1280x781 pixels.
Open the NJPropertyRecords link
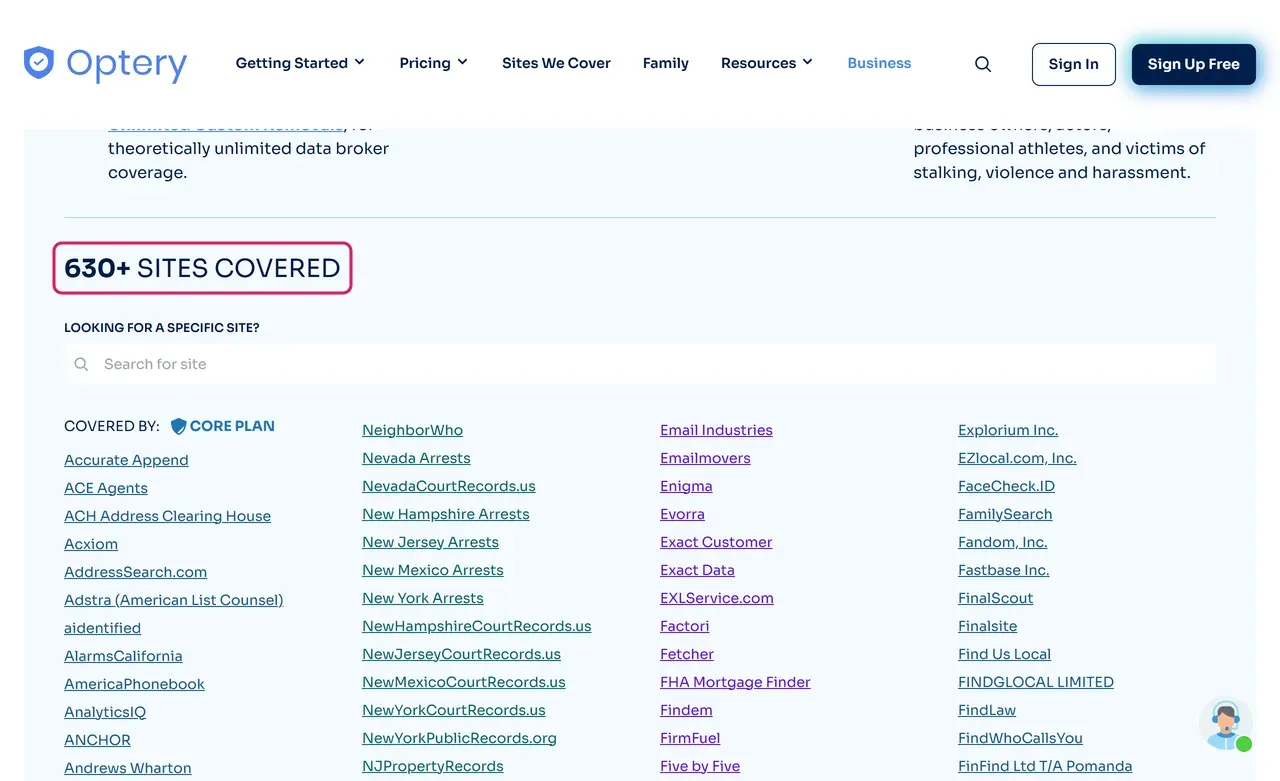[x=433, y=766]
